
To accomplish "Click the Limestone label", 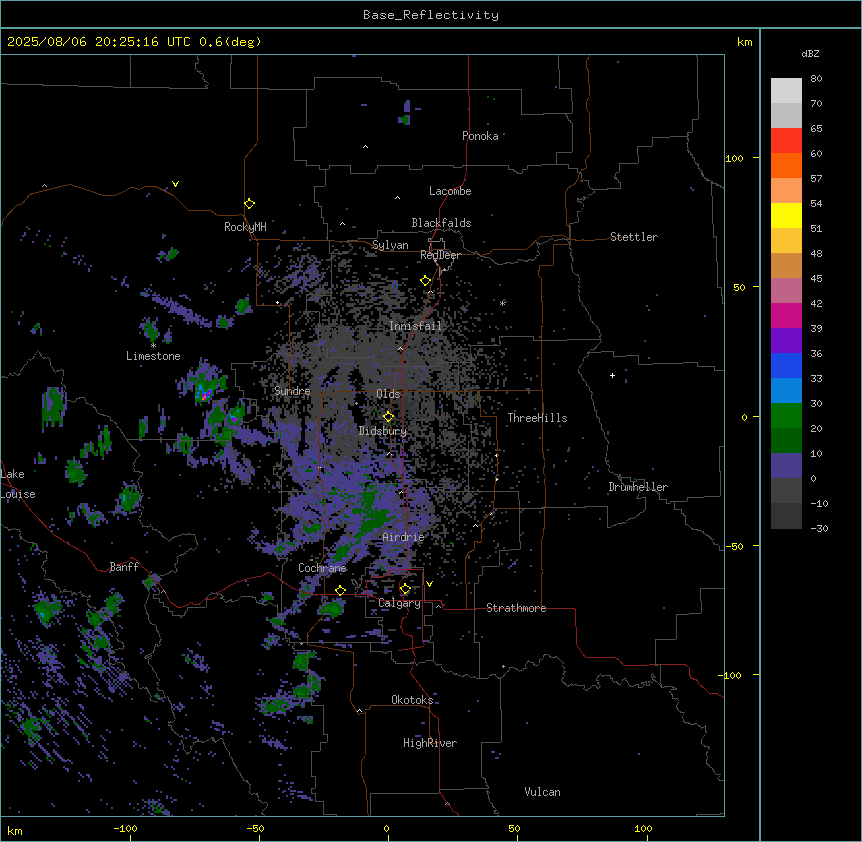I will pos(153,356).
